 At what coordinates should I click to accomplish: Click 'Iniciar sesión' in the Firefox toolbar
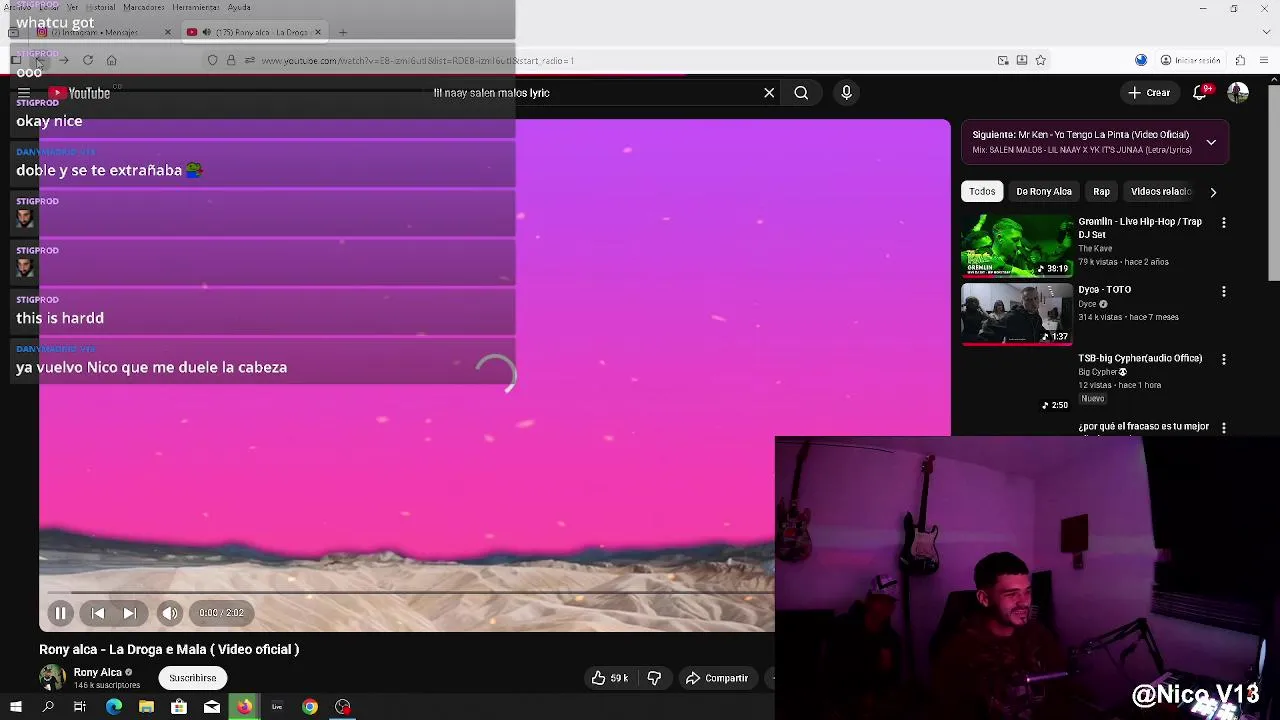pos(1190,61)
